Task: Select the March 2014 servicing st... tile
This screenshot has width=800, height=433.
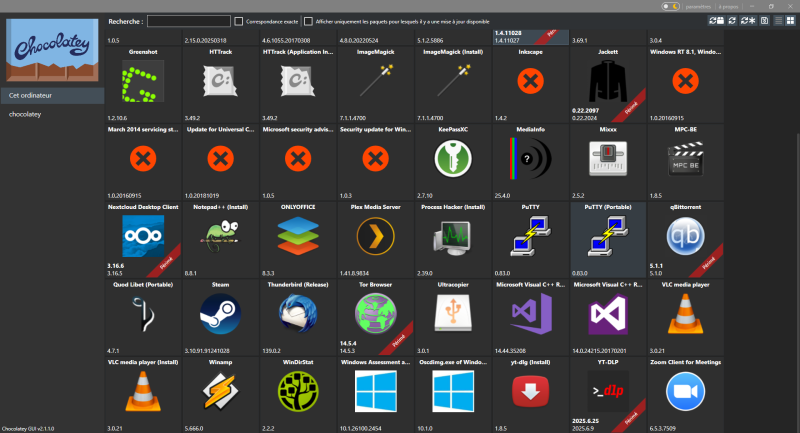Action: pos(143,162)
